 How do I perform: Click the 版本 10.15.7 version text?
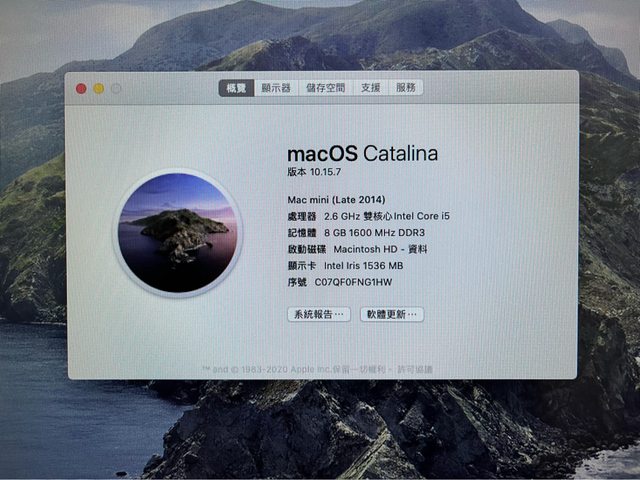(x=320, y=173)
